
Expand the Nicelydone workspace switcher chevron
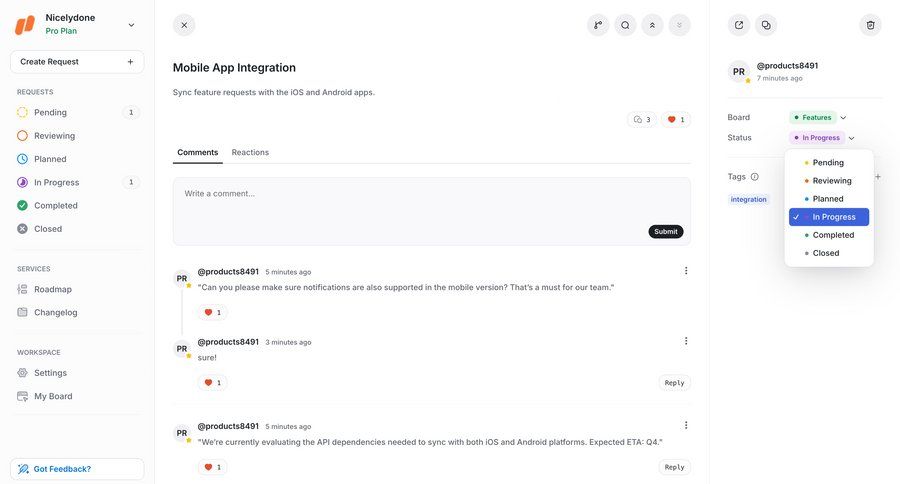131,25
